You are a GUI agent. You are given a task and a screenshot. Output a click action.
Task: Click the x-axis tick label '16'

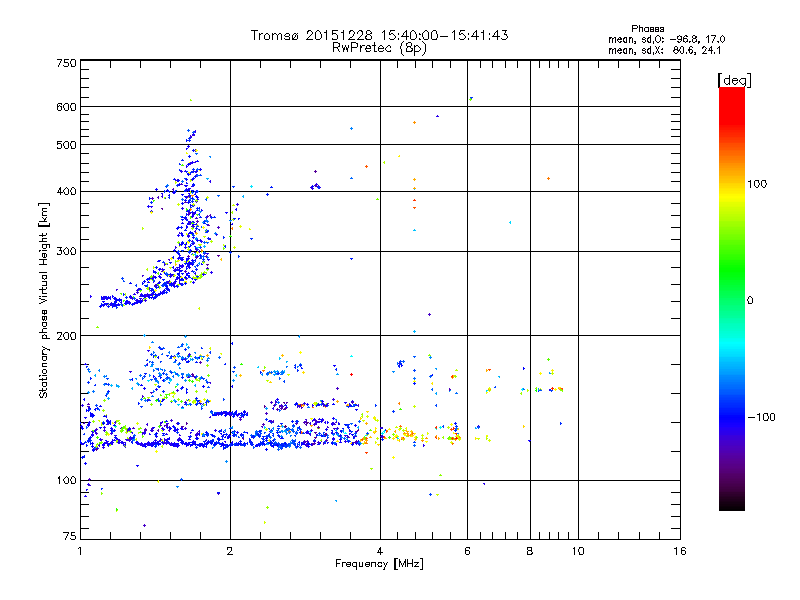click(680, 551)
